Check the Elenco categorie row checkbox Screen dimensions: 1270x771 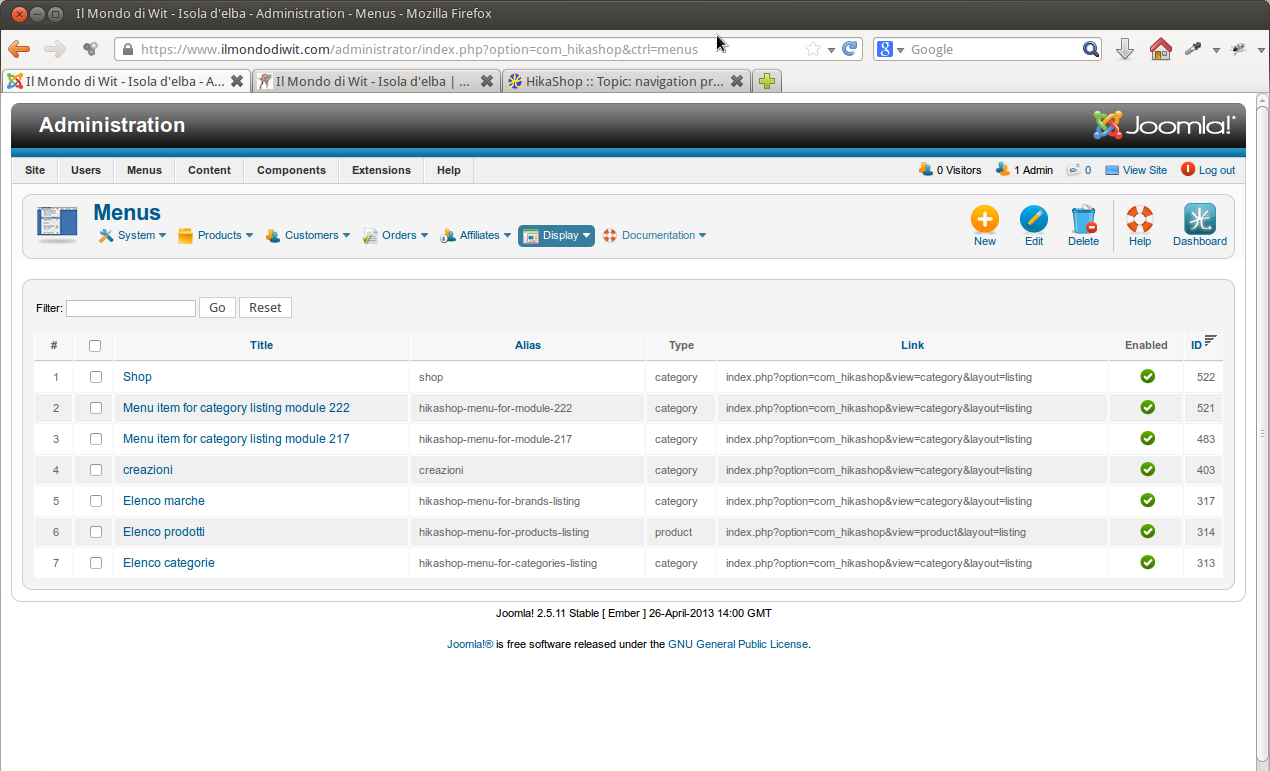point(96,563)
